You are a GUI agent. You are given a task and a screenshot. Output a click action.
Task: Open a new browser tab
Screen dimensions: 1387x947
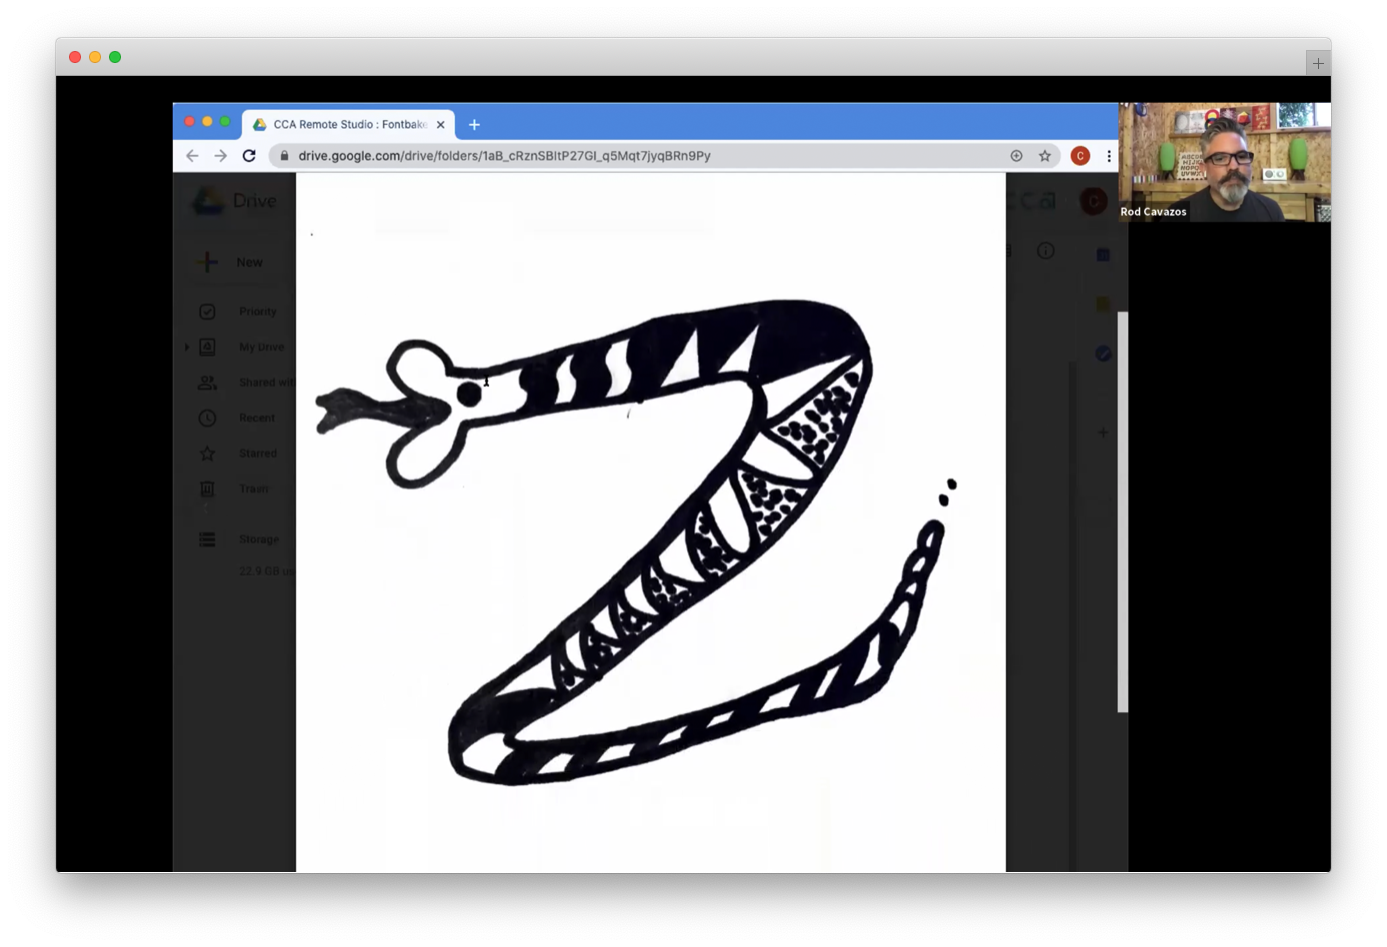tap(474, 125)
